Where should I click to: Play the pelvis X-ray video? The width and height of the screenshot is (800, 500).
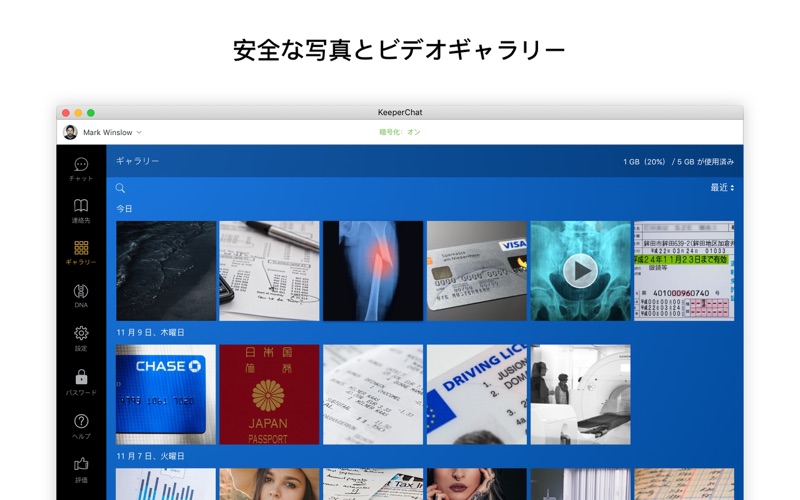point(581,271)
